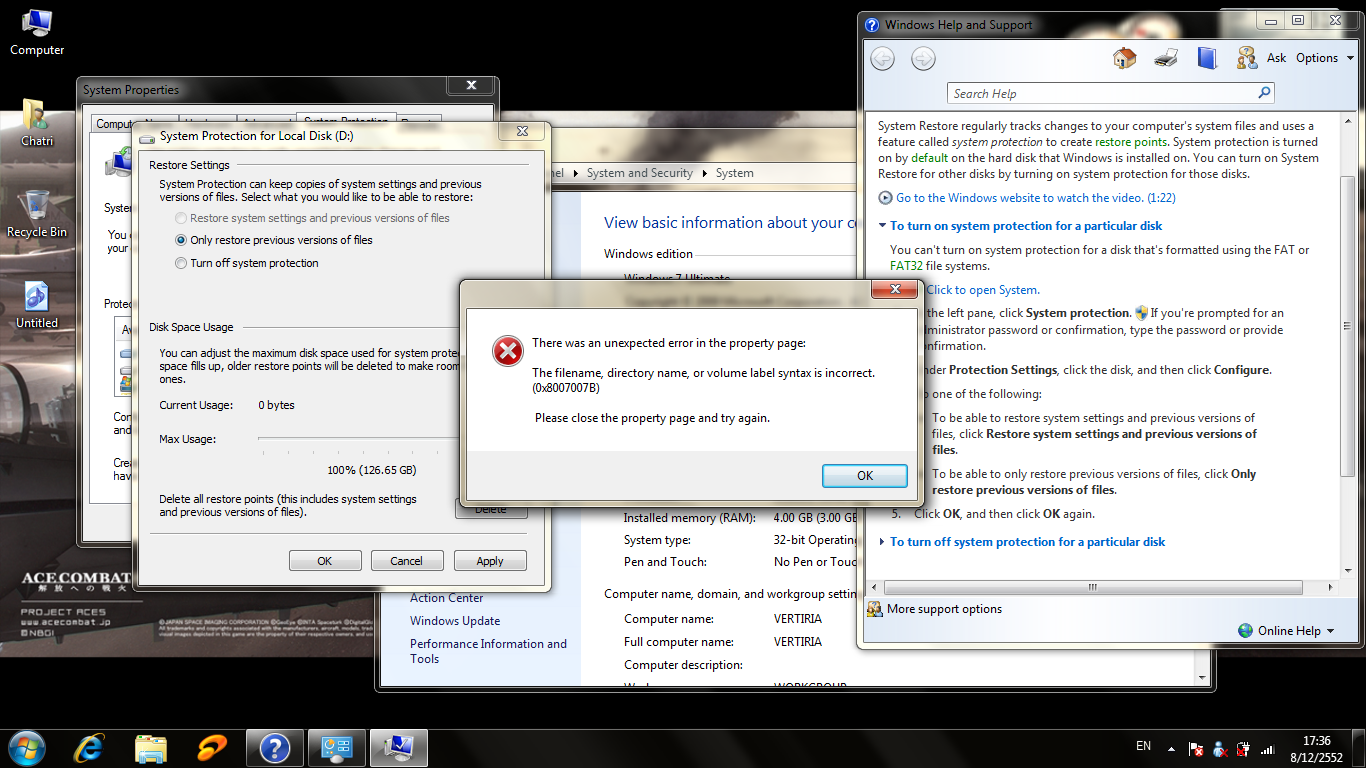Open Action Center flag in system tray
The width and height of the screenshot is (1366, 768).
(x=1196, y=748)
